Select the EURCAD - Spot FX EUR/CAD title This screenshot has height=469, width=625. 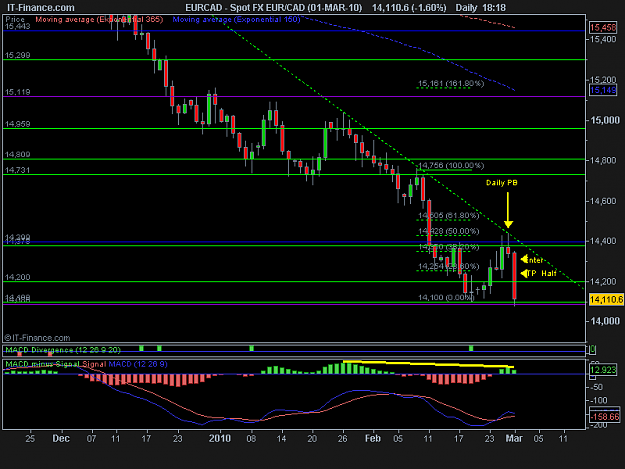pos(274,8)
